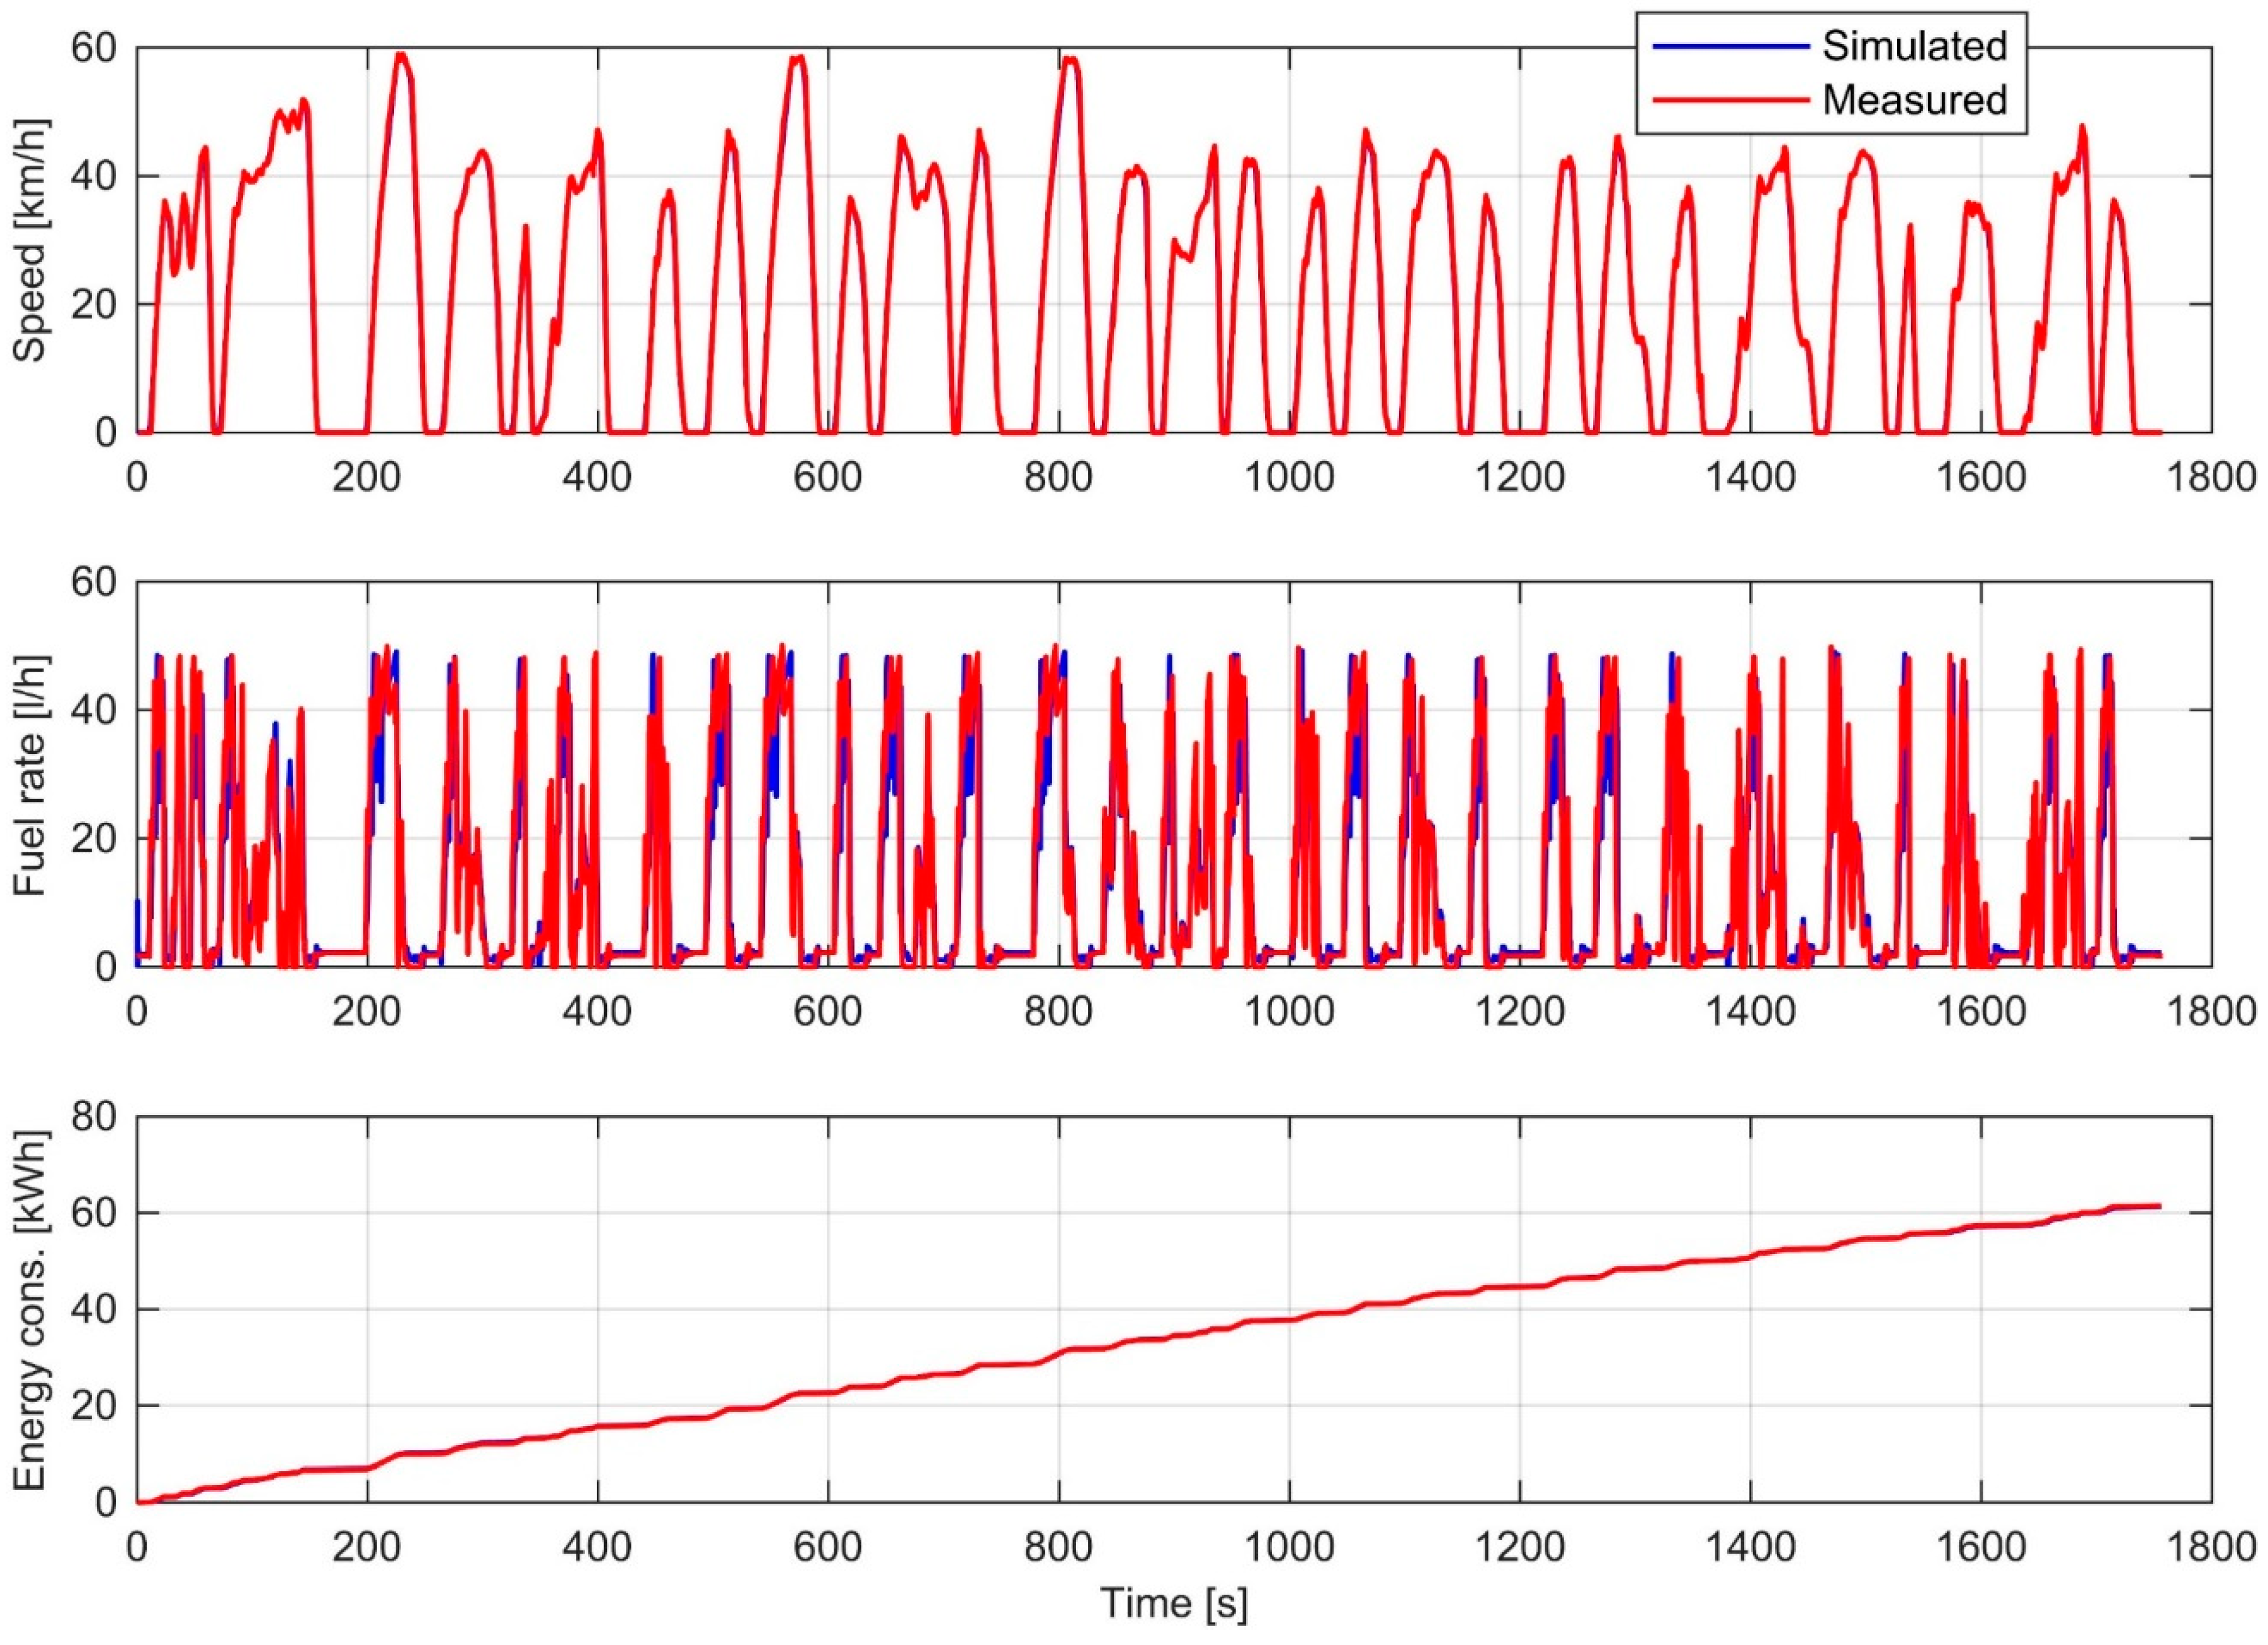Click the Measured legend entry
This screenshot has width=2268, height=1645.
click(1914, 99)
